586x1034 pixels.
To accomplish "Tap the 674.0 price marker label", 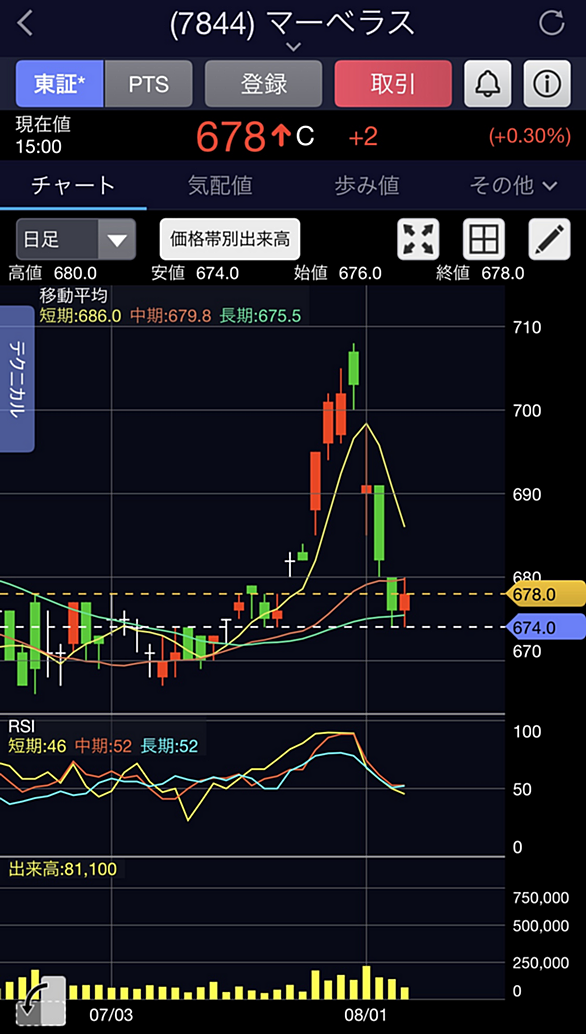I will point(545,626).
